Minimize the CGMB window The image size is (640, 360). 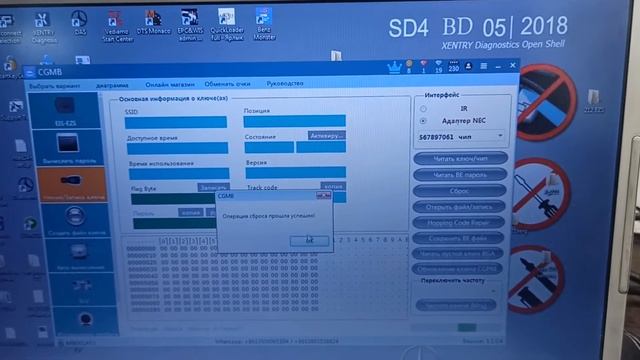pyautogui.click(x=498, y=67)
